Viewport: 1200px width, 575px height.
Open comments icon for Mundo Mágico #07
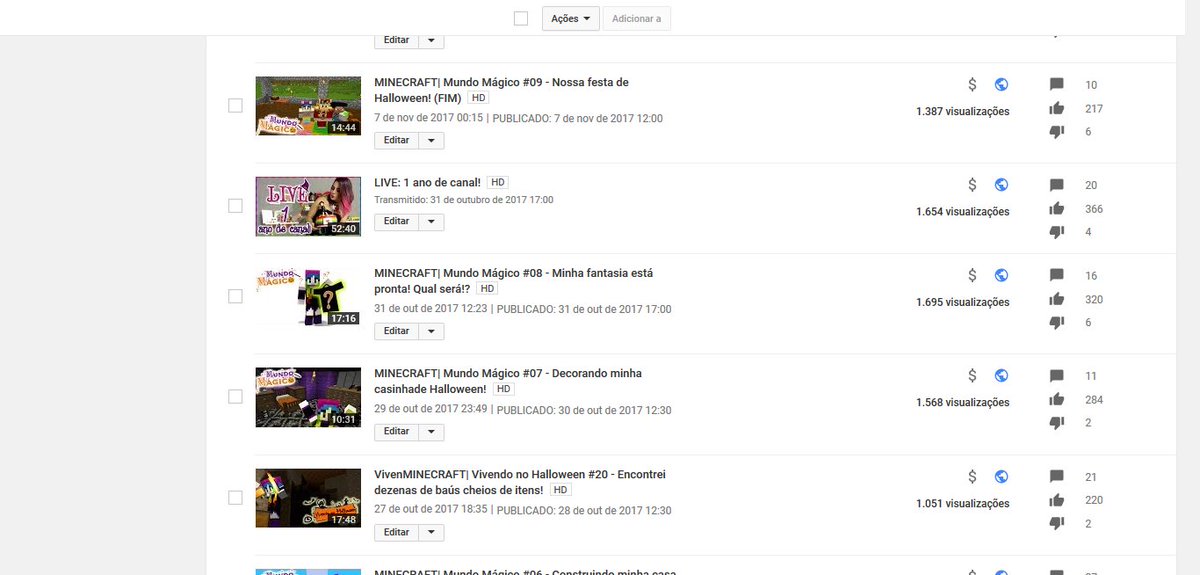tap(1056, 376)
